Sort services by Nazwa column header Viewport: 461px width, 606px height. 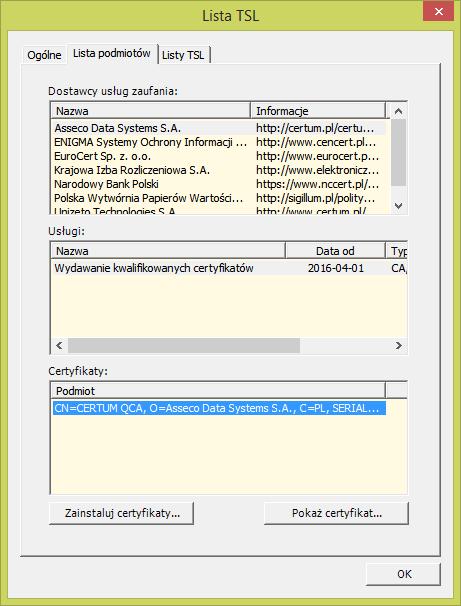168,251
